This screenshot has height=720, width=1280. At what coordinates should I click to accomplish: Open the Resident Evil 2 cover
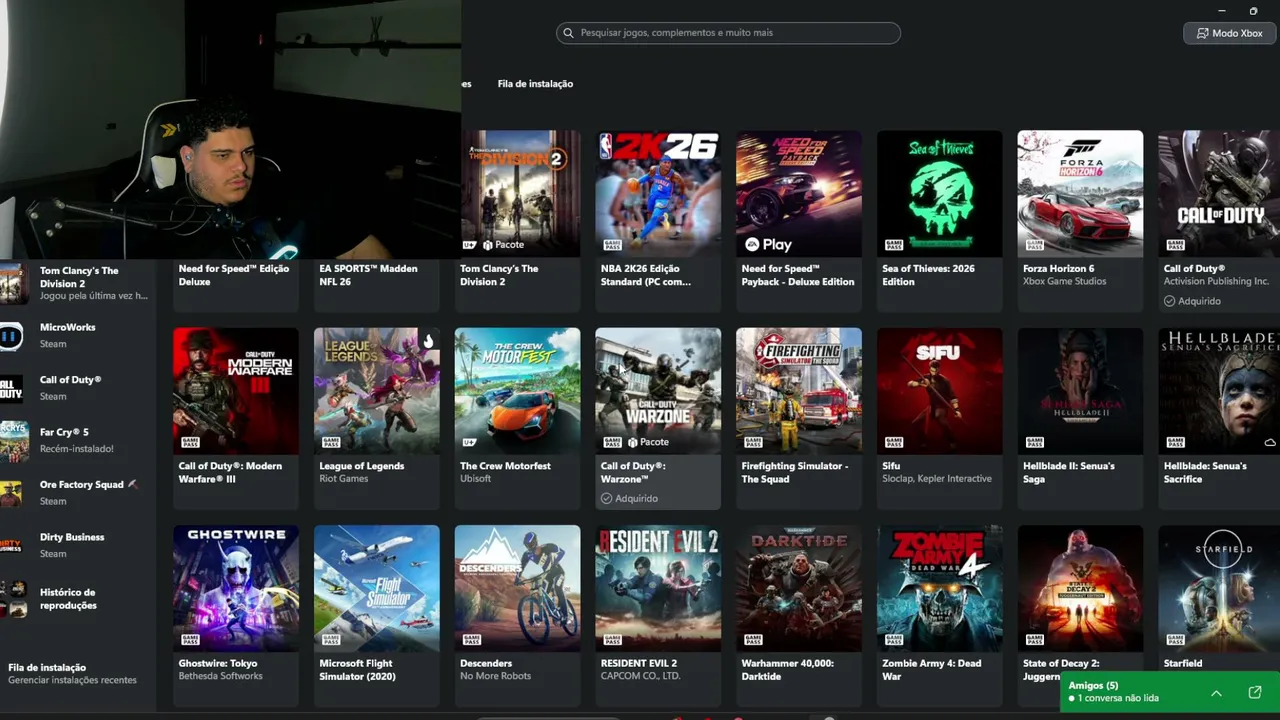click(x=658, y=588)
